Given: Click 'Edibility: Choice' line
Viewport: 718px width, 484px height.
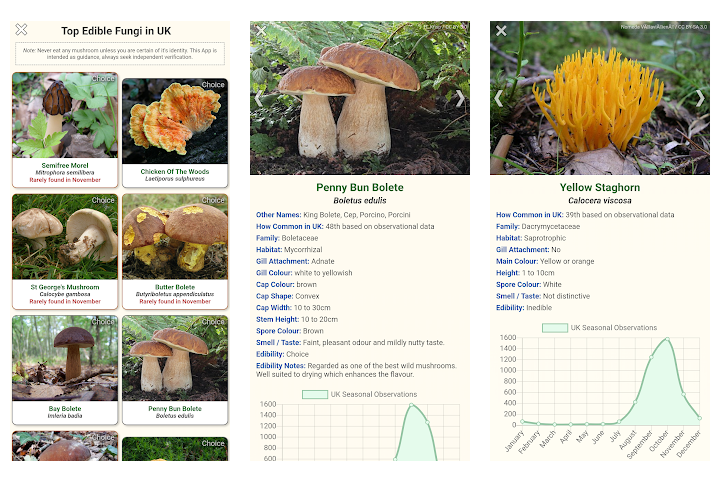Looking at the screenshot, I should pos(282,354).
